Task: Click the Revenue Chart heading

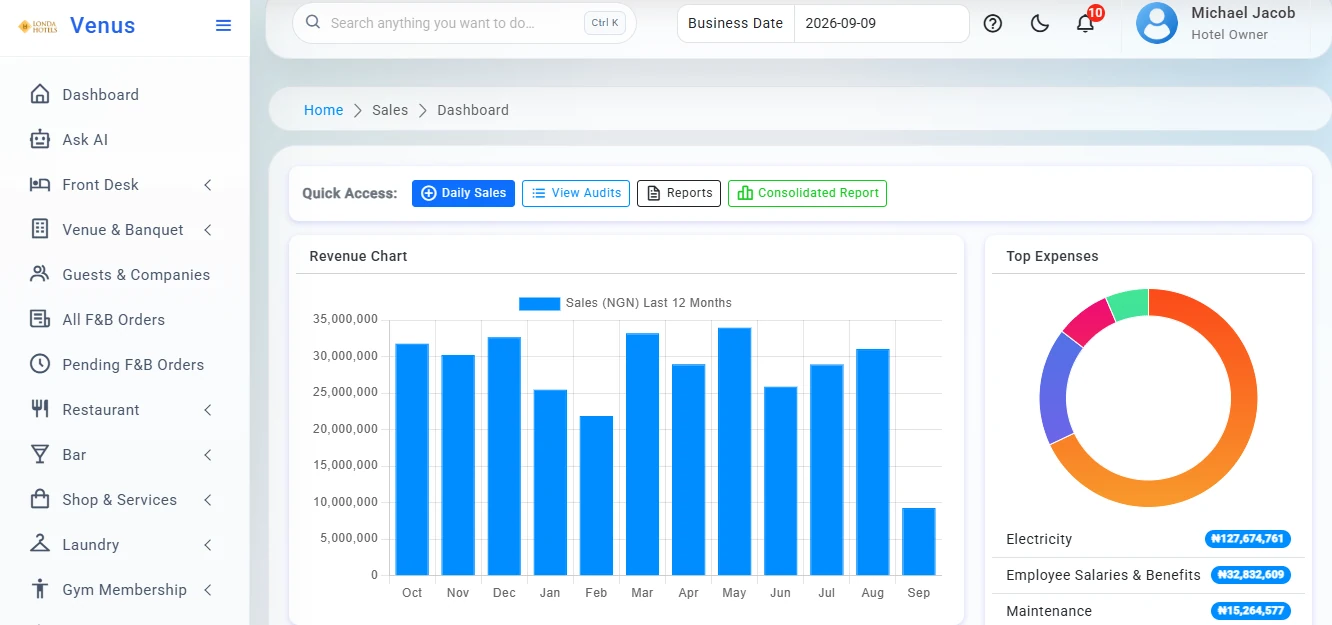Action: click(358, 256)
